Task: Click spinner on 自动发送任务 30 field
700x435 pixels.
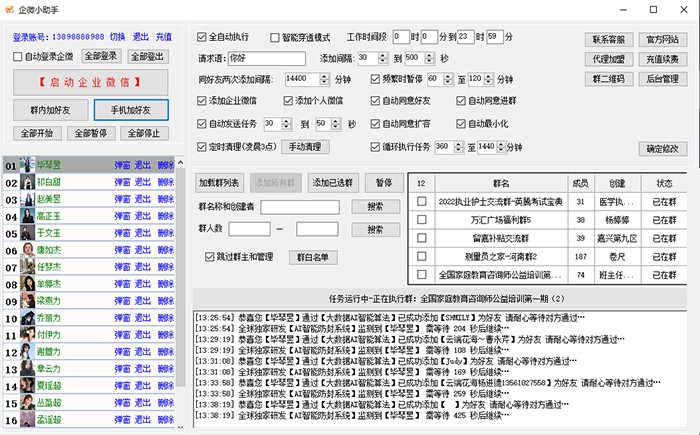Action: click(287, 124)
